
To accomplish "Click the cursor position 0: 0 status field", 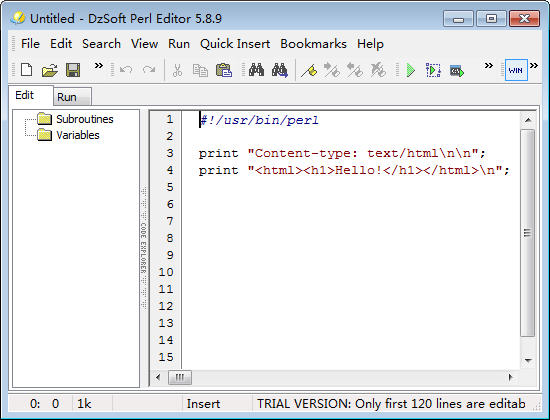I will (45, 404).
